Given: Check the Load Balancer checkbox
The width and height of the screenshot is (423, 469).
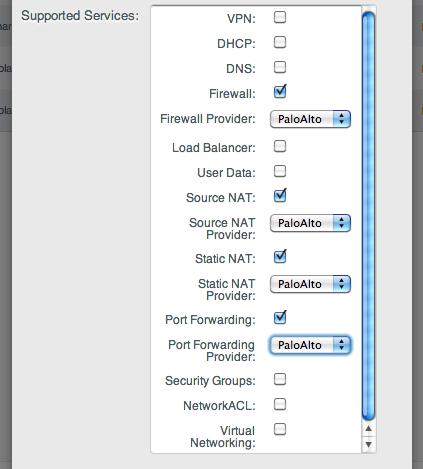Looking at the screenshot, I should (x=280, y=146).
